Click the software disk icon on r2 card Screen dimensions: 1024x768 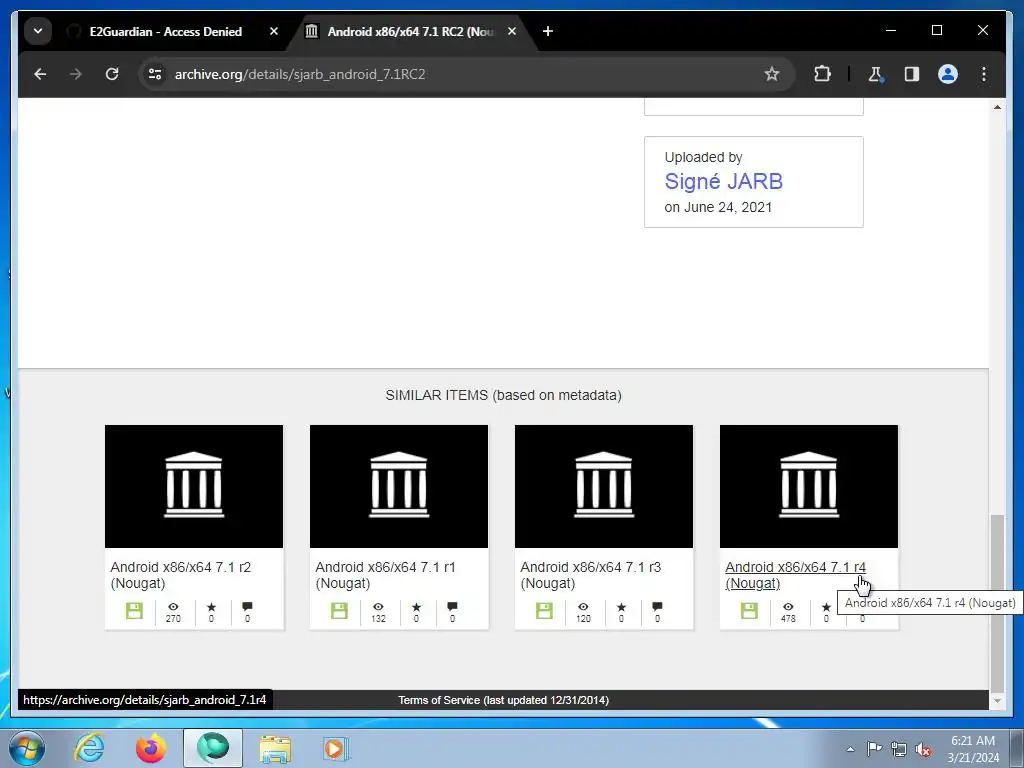coord(135,611)
